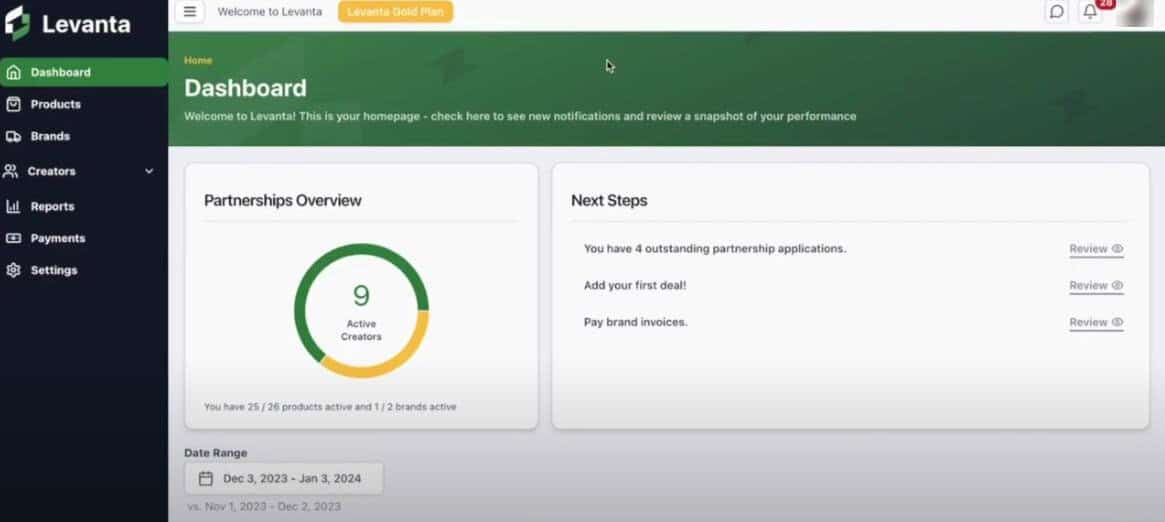Review the 'Add your first deal' step
The height and width of the screenshot is (522, 1165).
pos(1095,286)
